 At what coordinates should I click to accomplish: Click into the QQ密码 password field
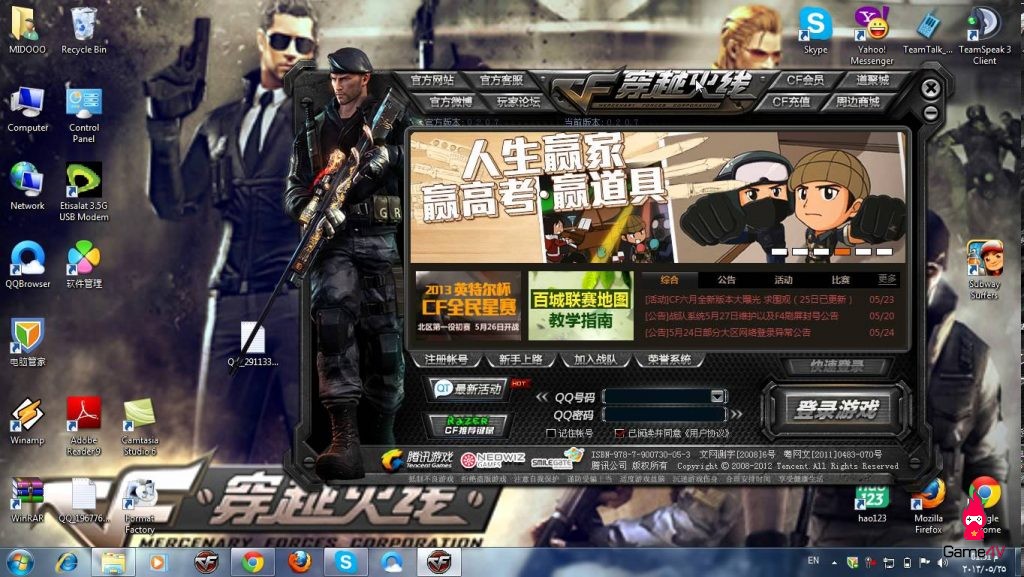coord(664,414)
